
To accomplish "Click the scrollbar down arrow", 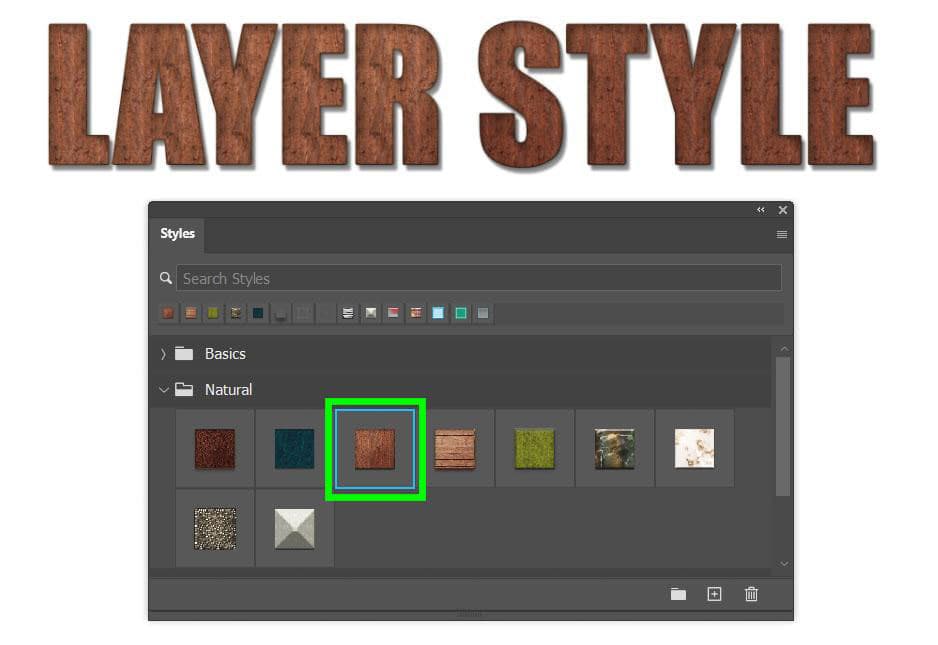I will click(784, 564).
